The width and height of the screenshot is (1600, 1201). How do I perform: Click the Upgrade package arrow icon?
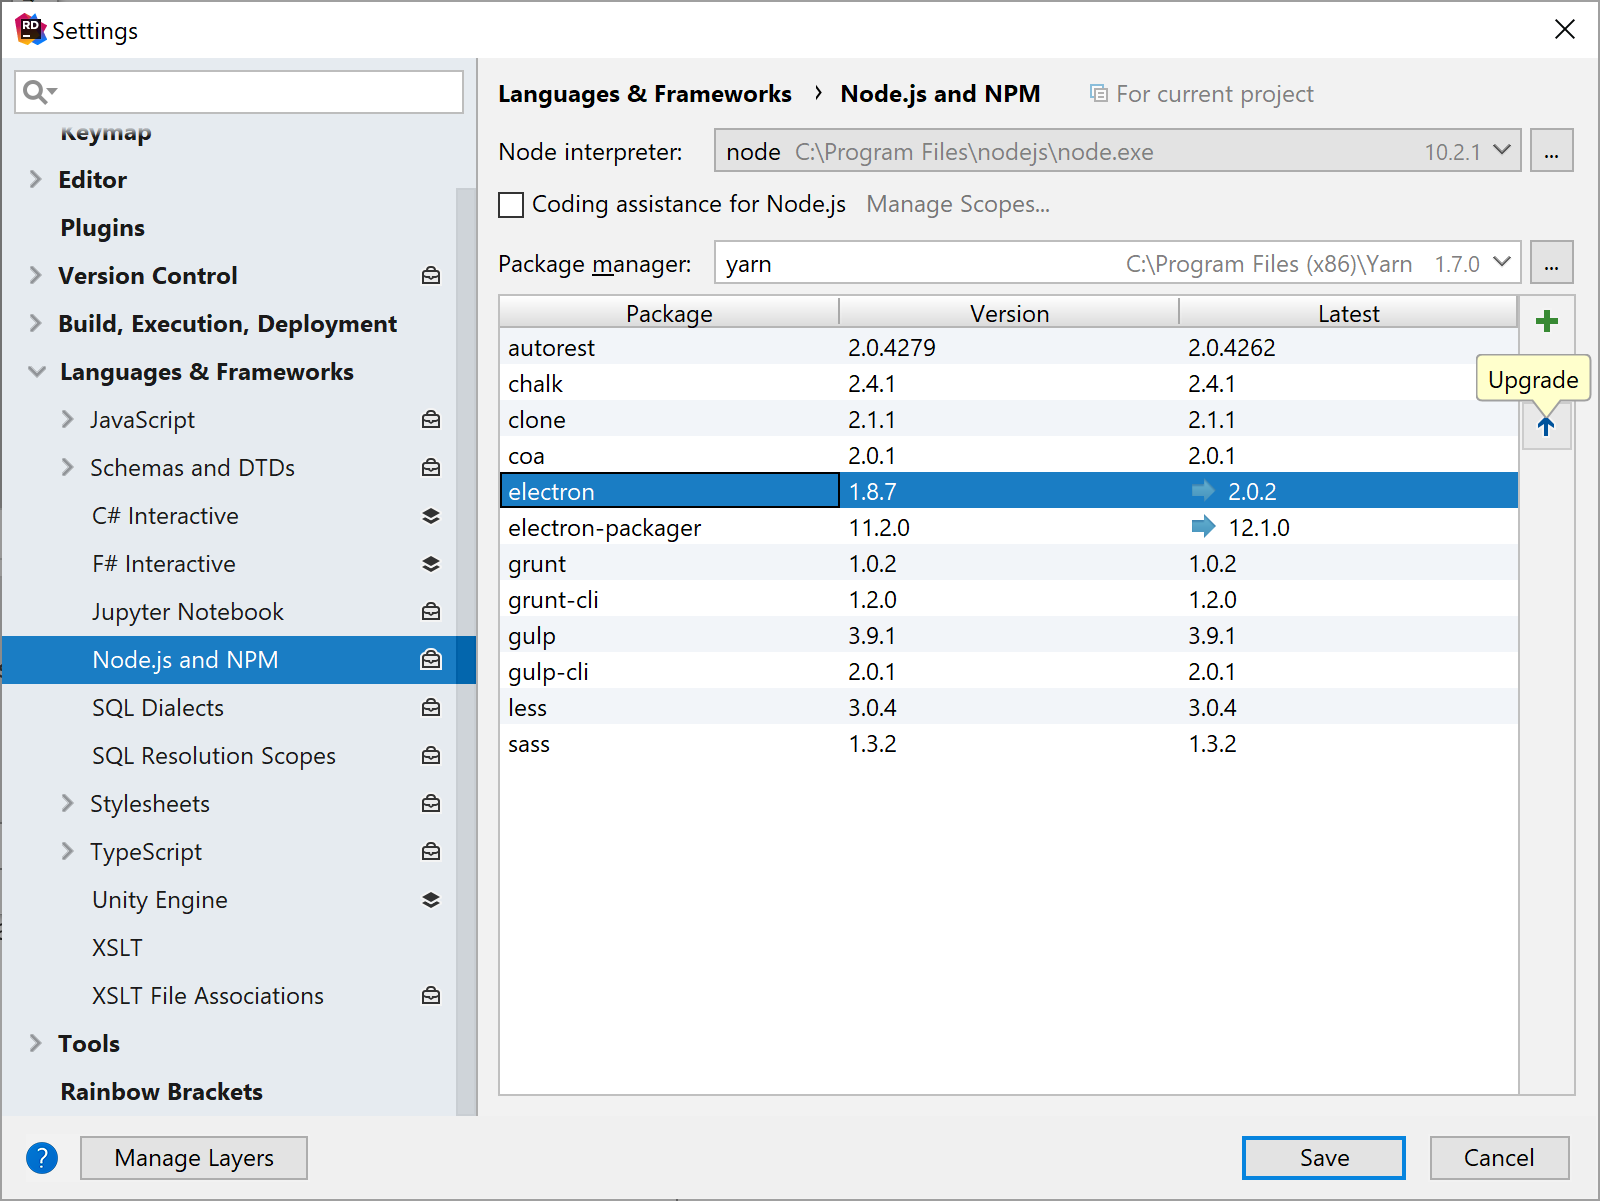click(1546, 427)
